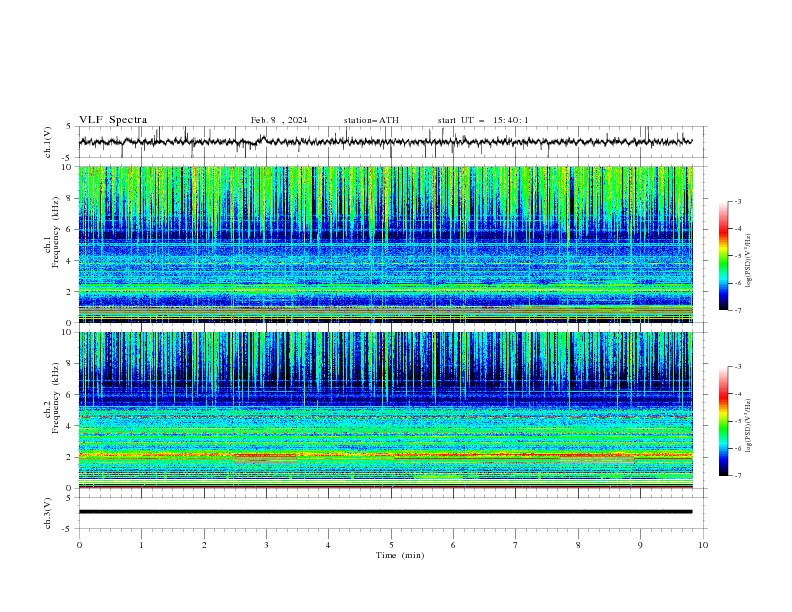Click the "4" minute tick label on the time axis
This screenshot has height=612, width=792.
pos(328,545)
